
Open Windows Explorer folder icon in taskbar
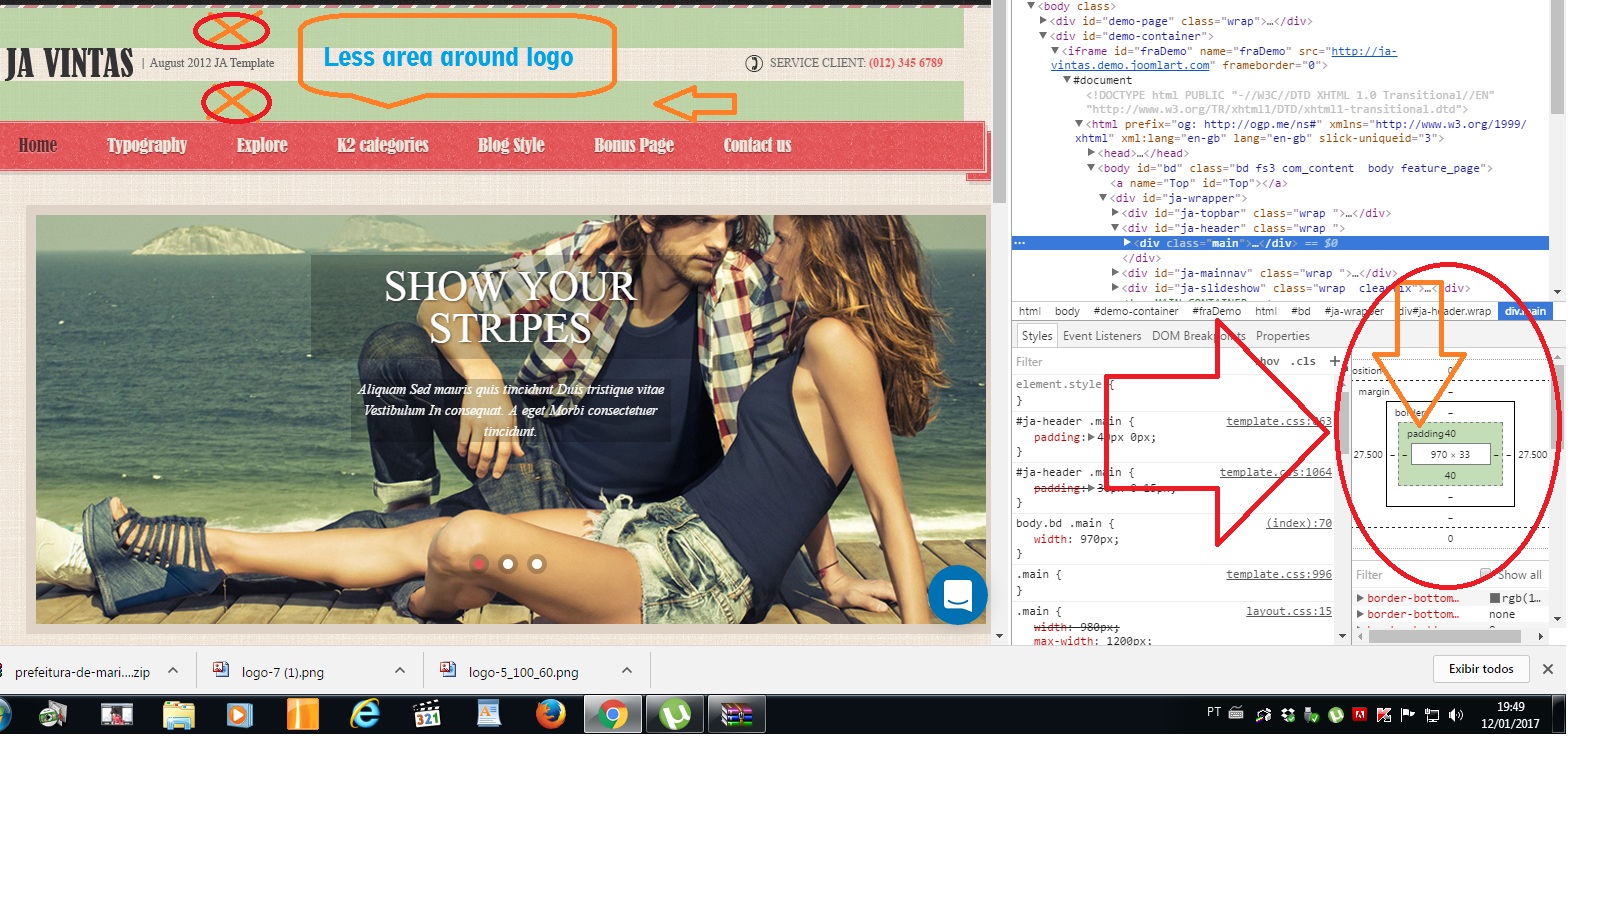[x=178, y=714]
